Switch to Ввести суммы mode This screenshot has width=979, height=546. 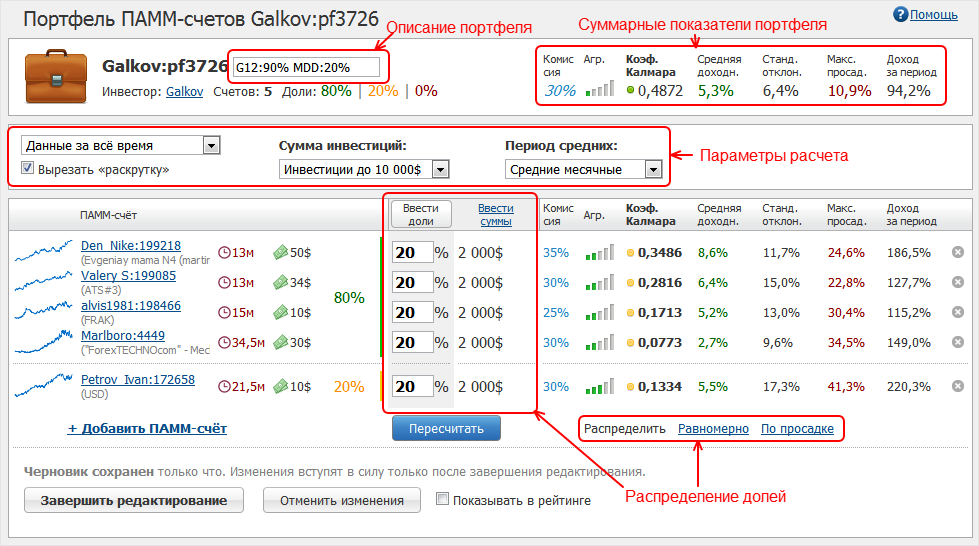click(496, 214)
